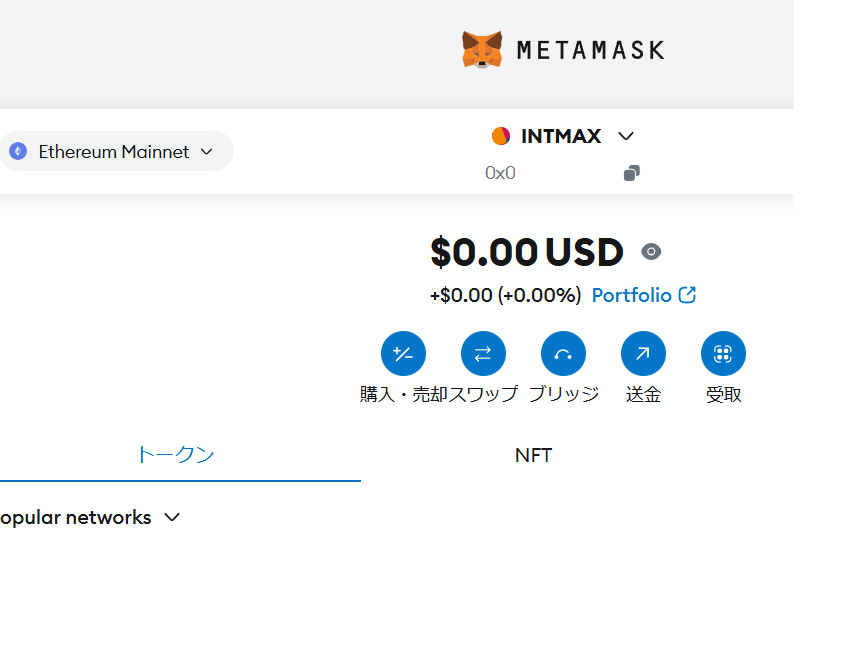Click the $0.00 USD balance amount
This screenshot has width=860, height=659.
[x=527, y=252]
